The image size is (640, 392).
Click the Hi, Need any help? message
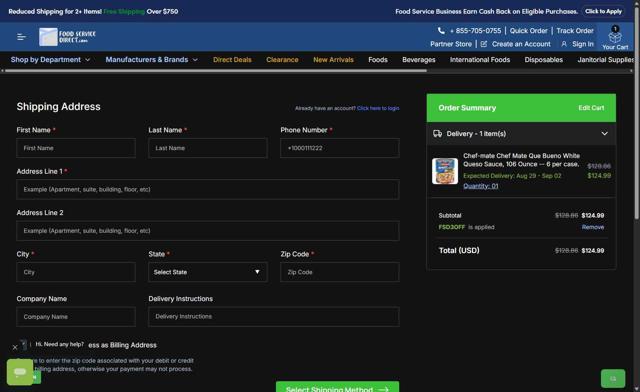point(60,344)
